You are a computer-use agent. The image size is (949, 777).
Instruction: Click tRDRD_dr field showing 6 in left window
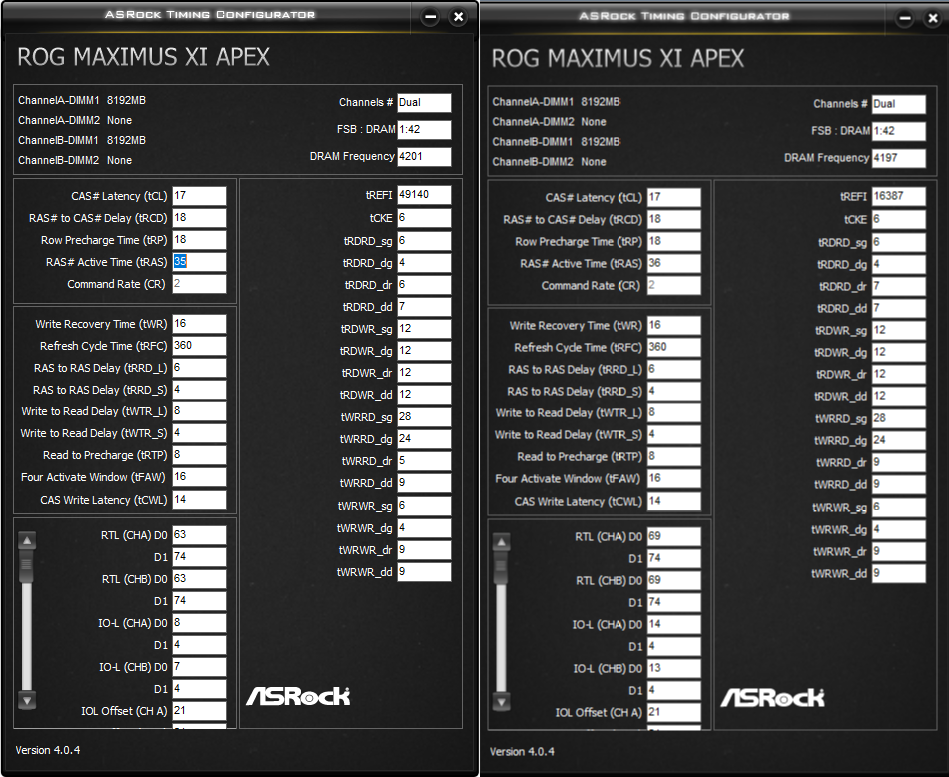(424, 285)
